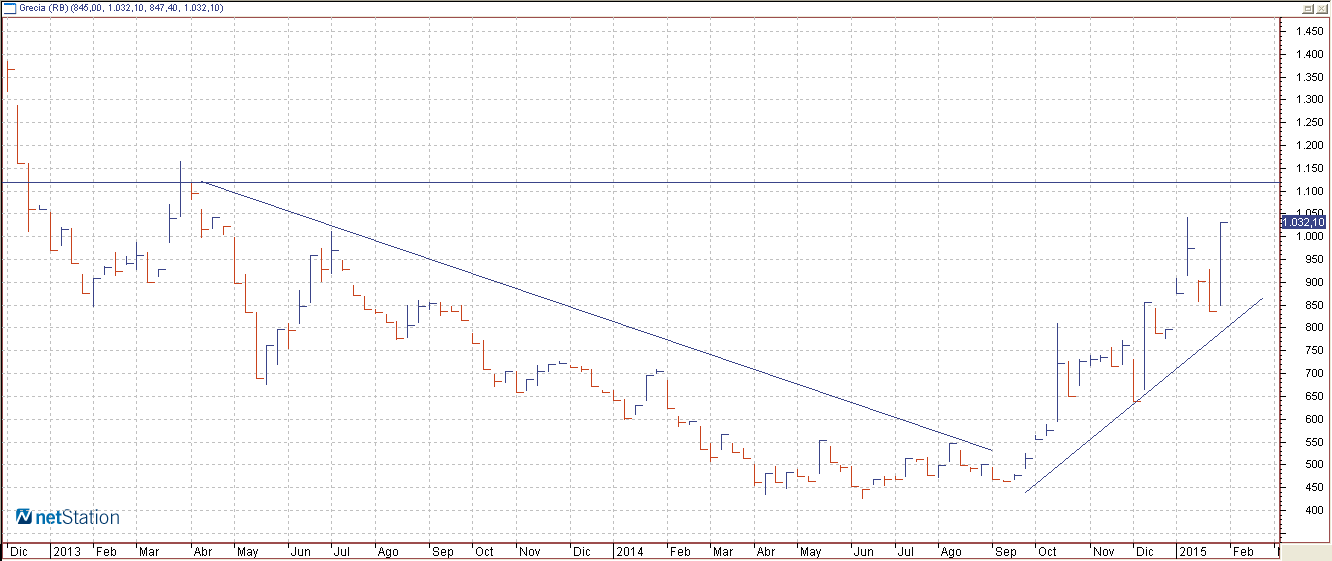Select the current price label 1.032,10
1332x561 pixels.
1304,222
